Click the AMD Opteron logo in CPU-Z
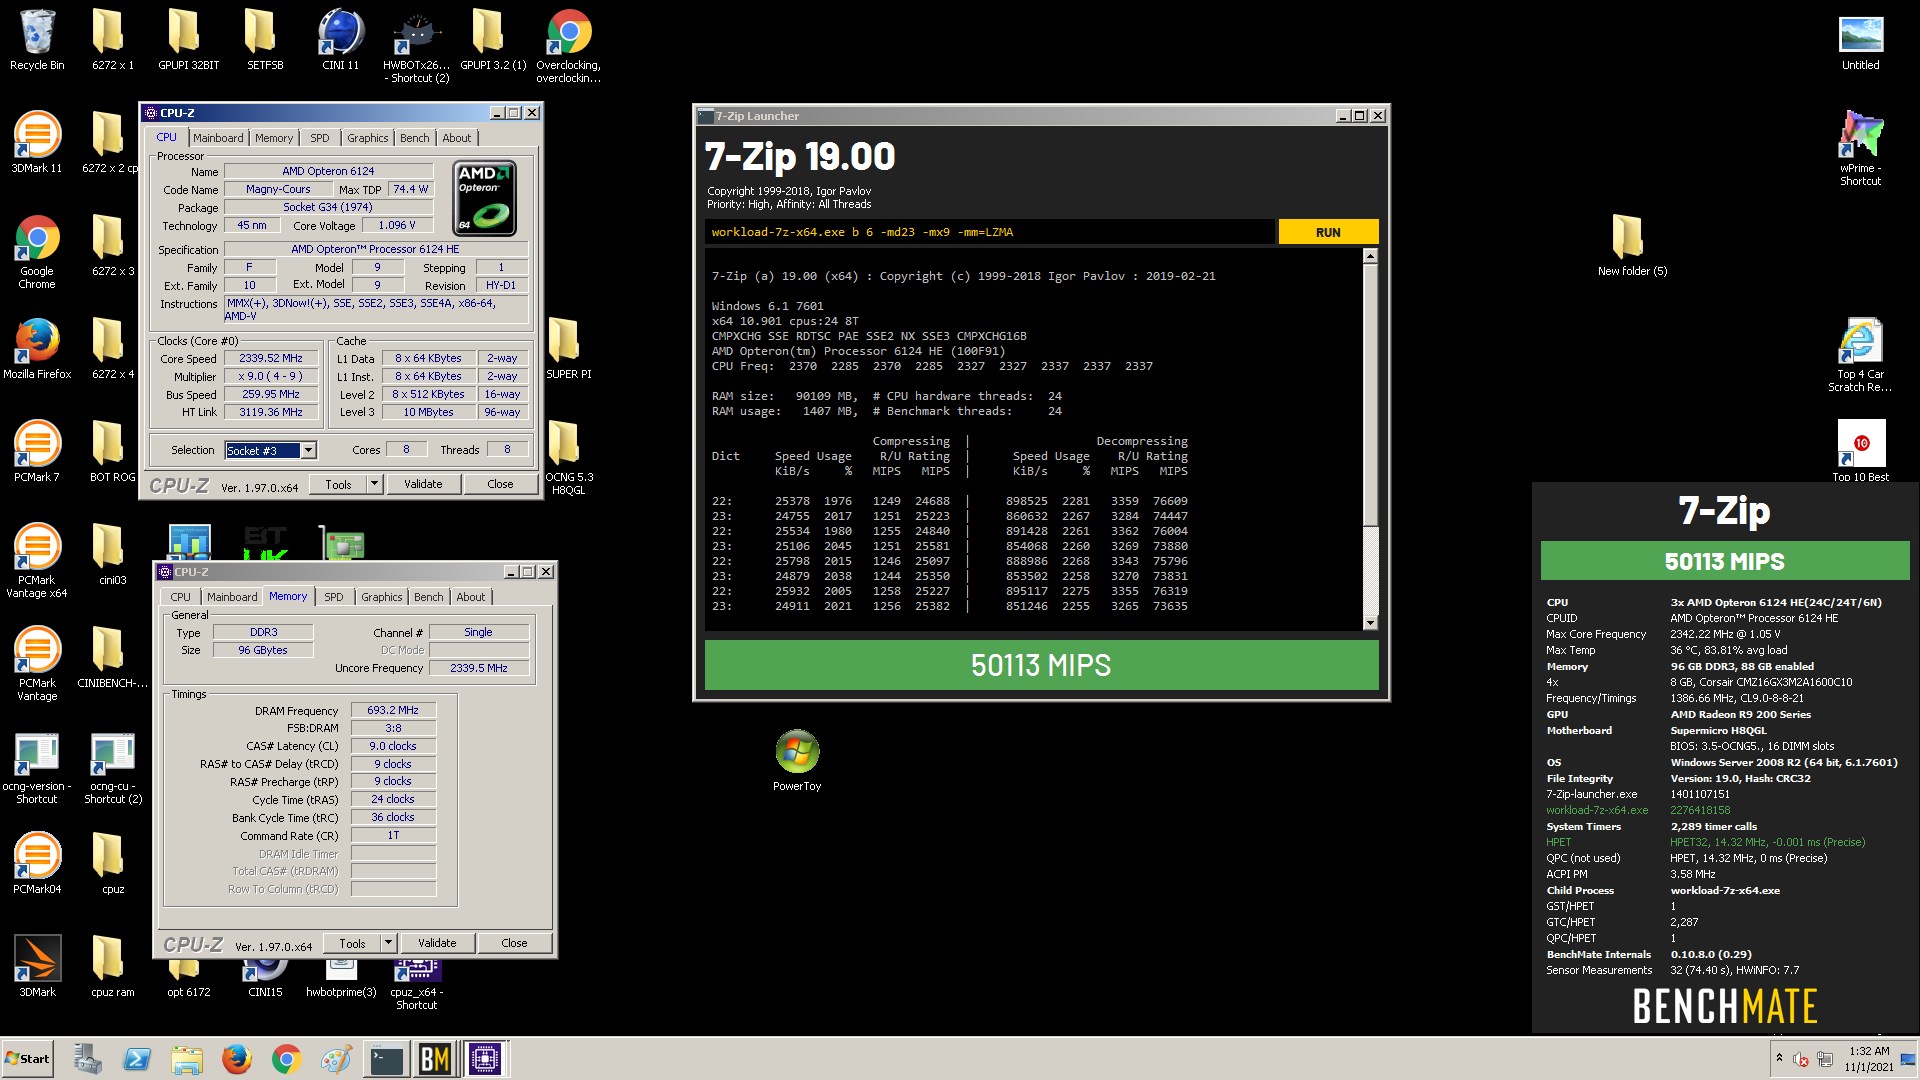Viewport: 1920px width, 1080px height. point(485,198)
